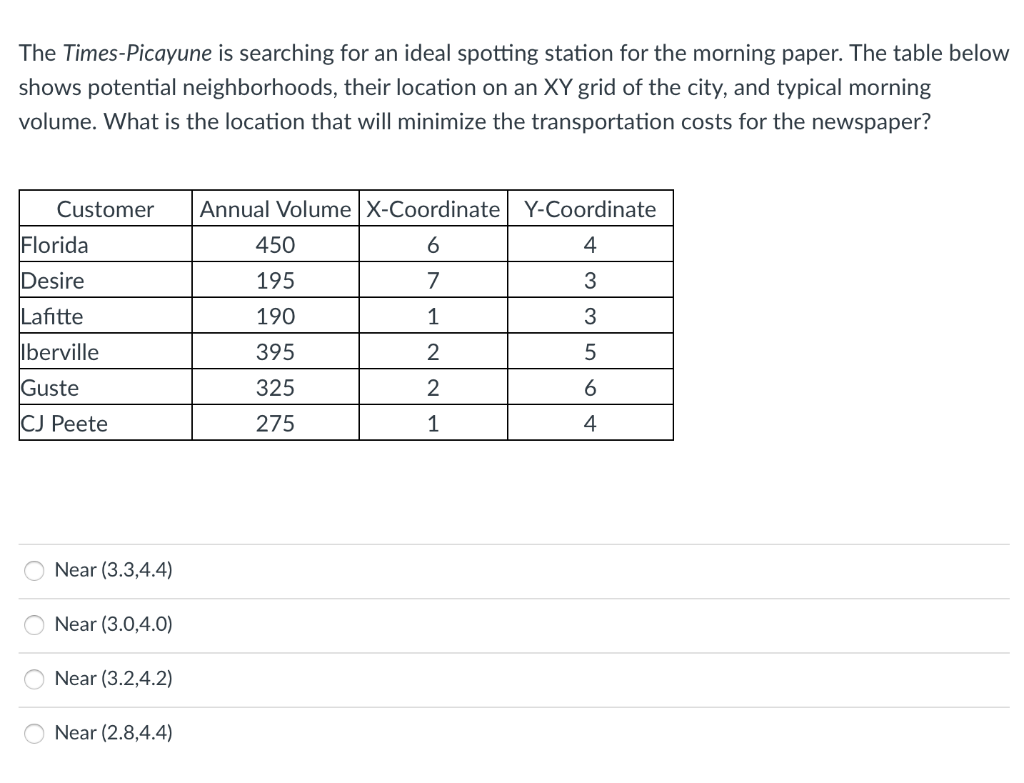Click the Annual Volume column header

[x=276, y=209]
